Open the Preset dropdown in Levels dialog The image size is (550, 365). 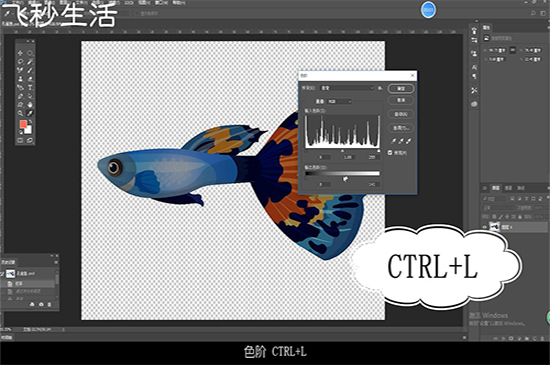347,88
